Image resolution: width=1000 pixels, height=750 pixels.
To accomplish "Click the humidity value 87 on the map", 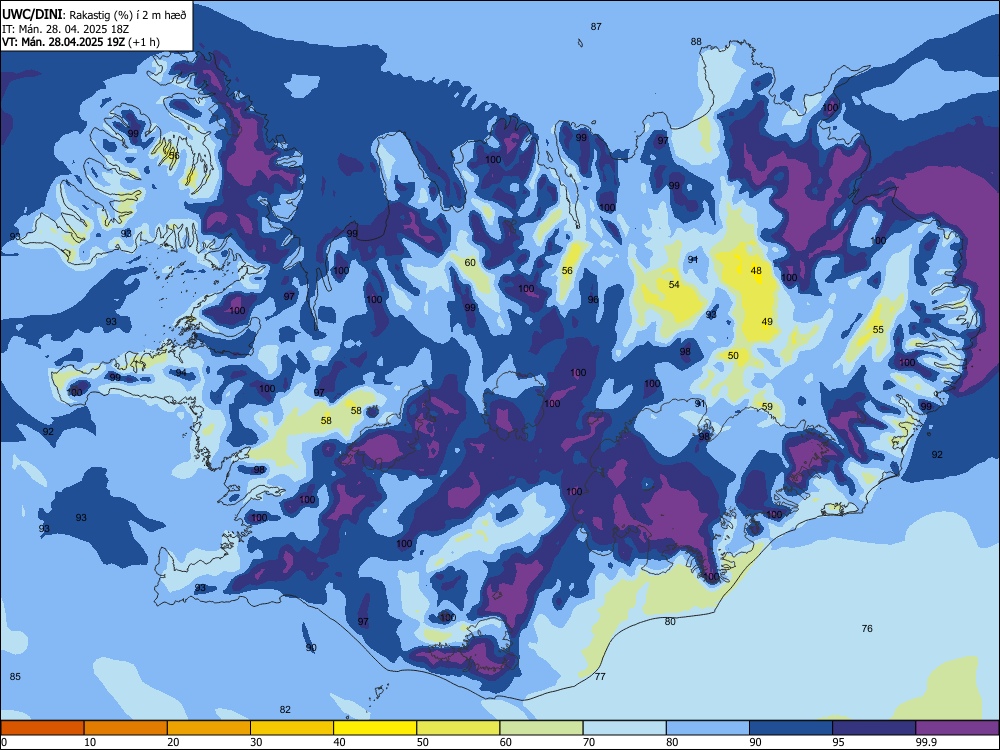I will [596, 27].
